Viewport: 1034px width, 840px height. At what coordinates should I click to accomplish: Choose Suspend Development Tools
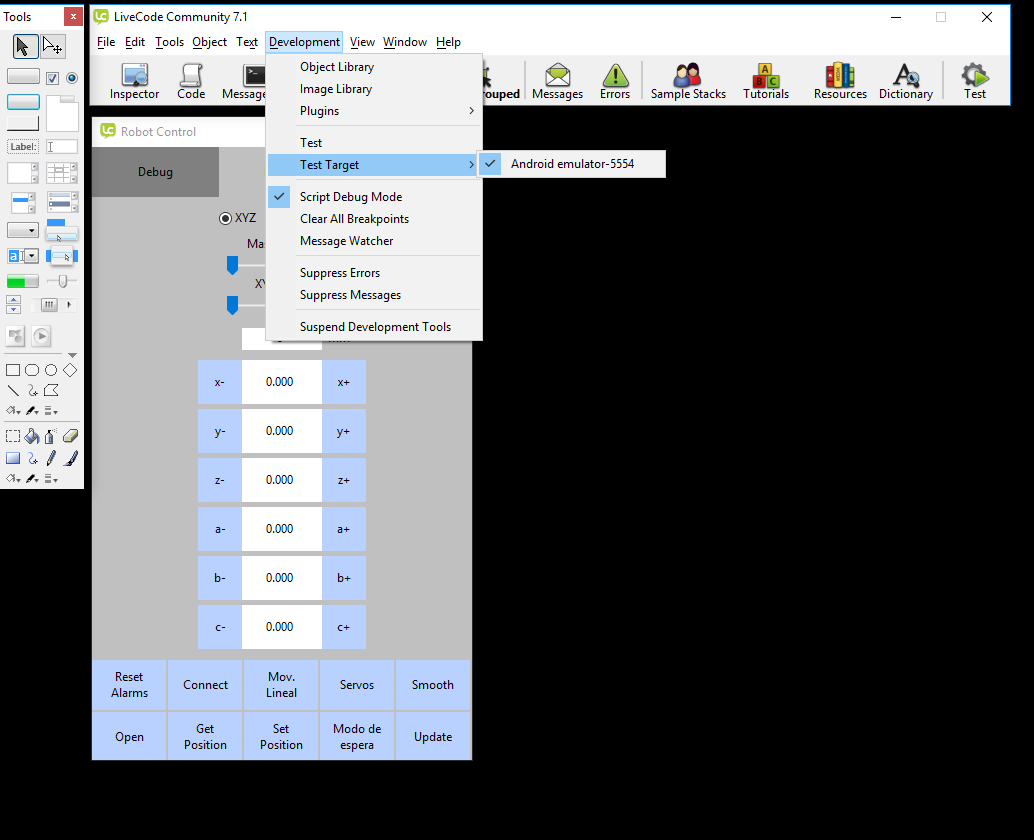(x=374, y=327)
